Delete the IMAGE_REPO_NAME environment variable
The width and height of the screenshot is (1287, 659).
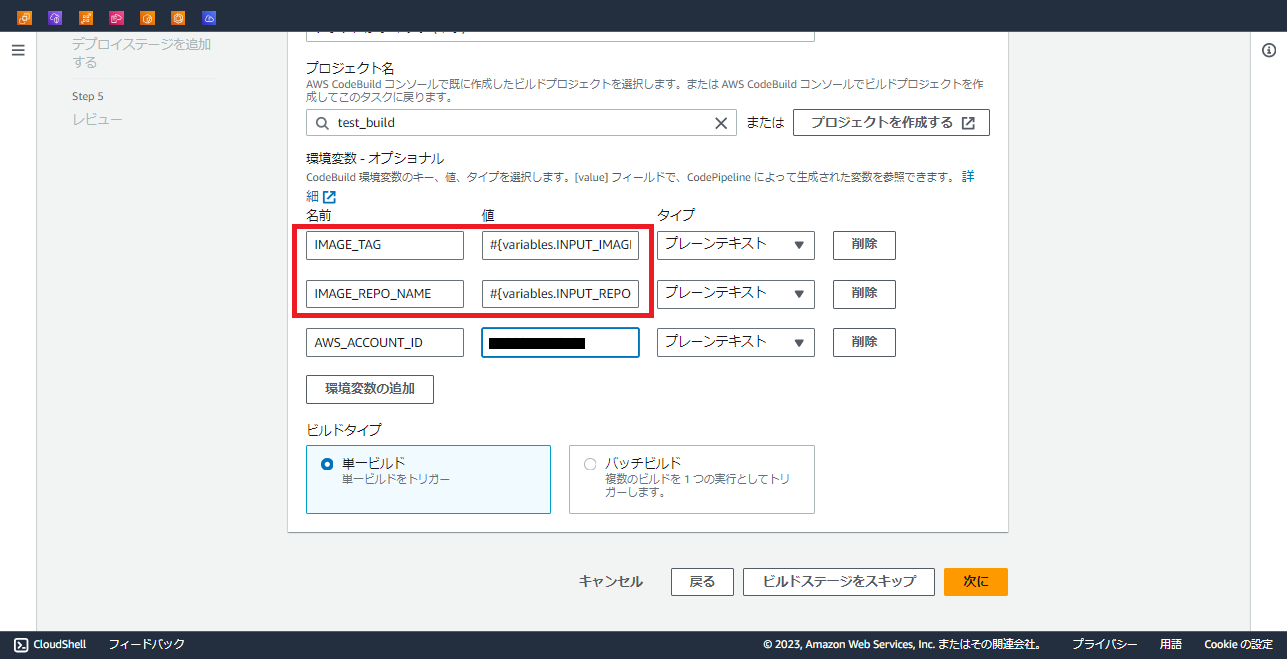click(x=864, y=294)
